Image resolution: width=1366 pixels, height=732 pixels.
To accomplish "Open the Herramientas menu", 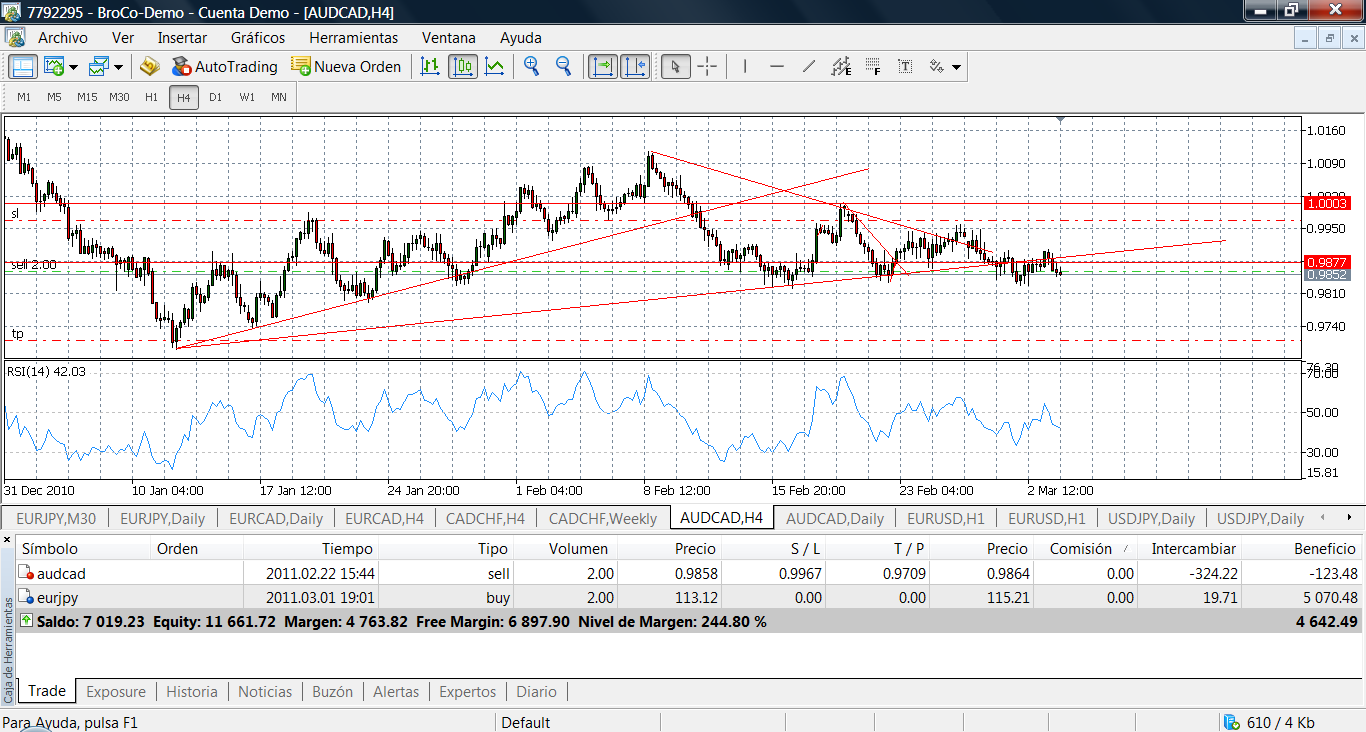I will (x=353, y=38).
